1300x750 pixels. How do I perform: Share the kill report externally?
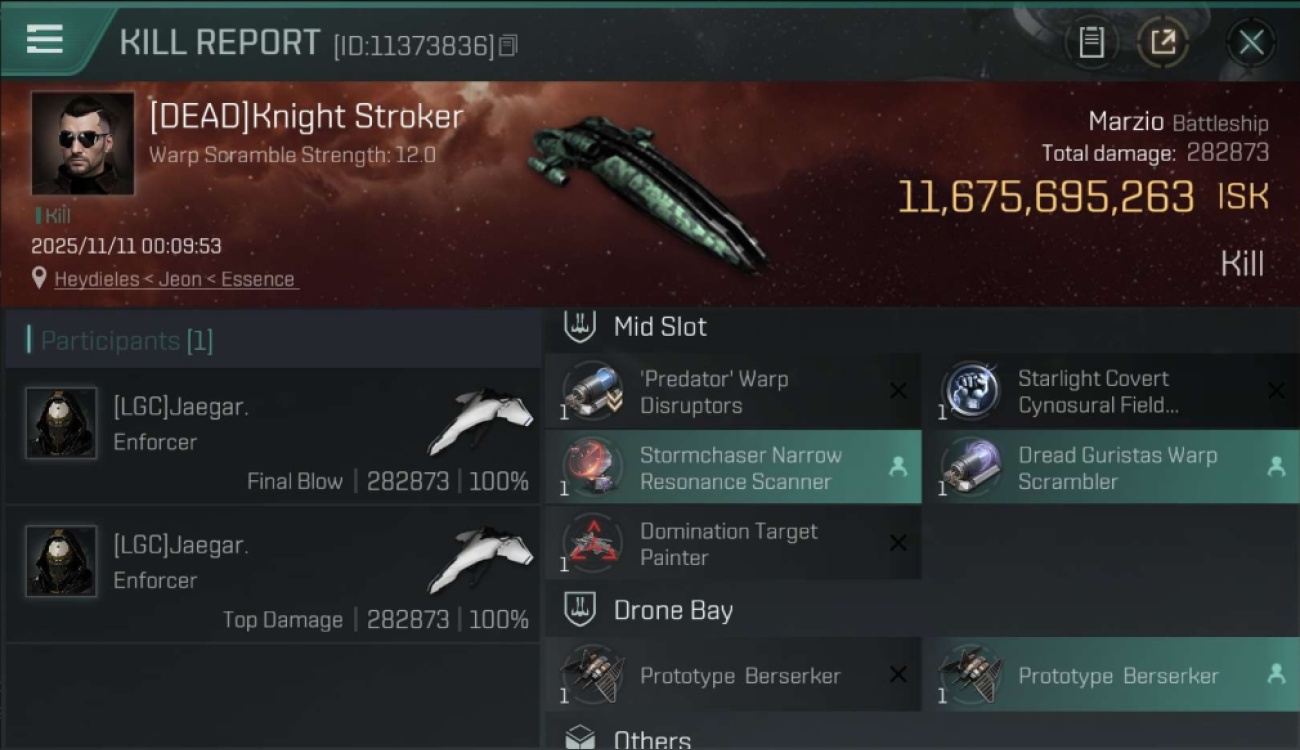coord(1163,42)
